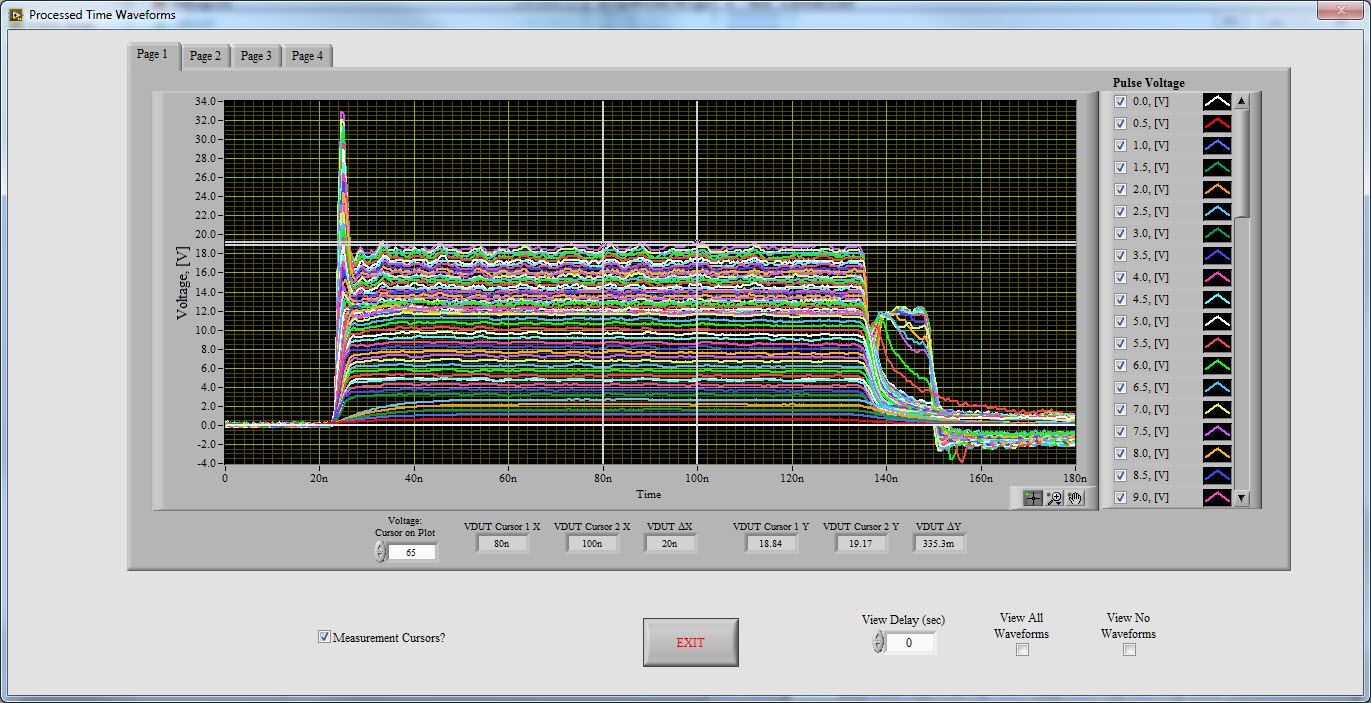Click the View Delay stepper arrows
This screenshot has height=703, width=1371.
(x=878, y=642)
